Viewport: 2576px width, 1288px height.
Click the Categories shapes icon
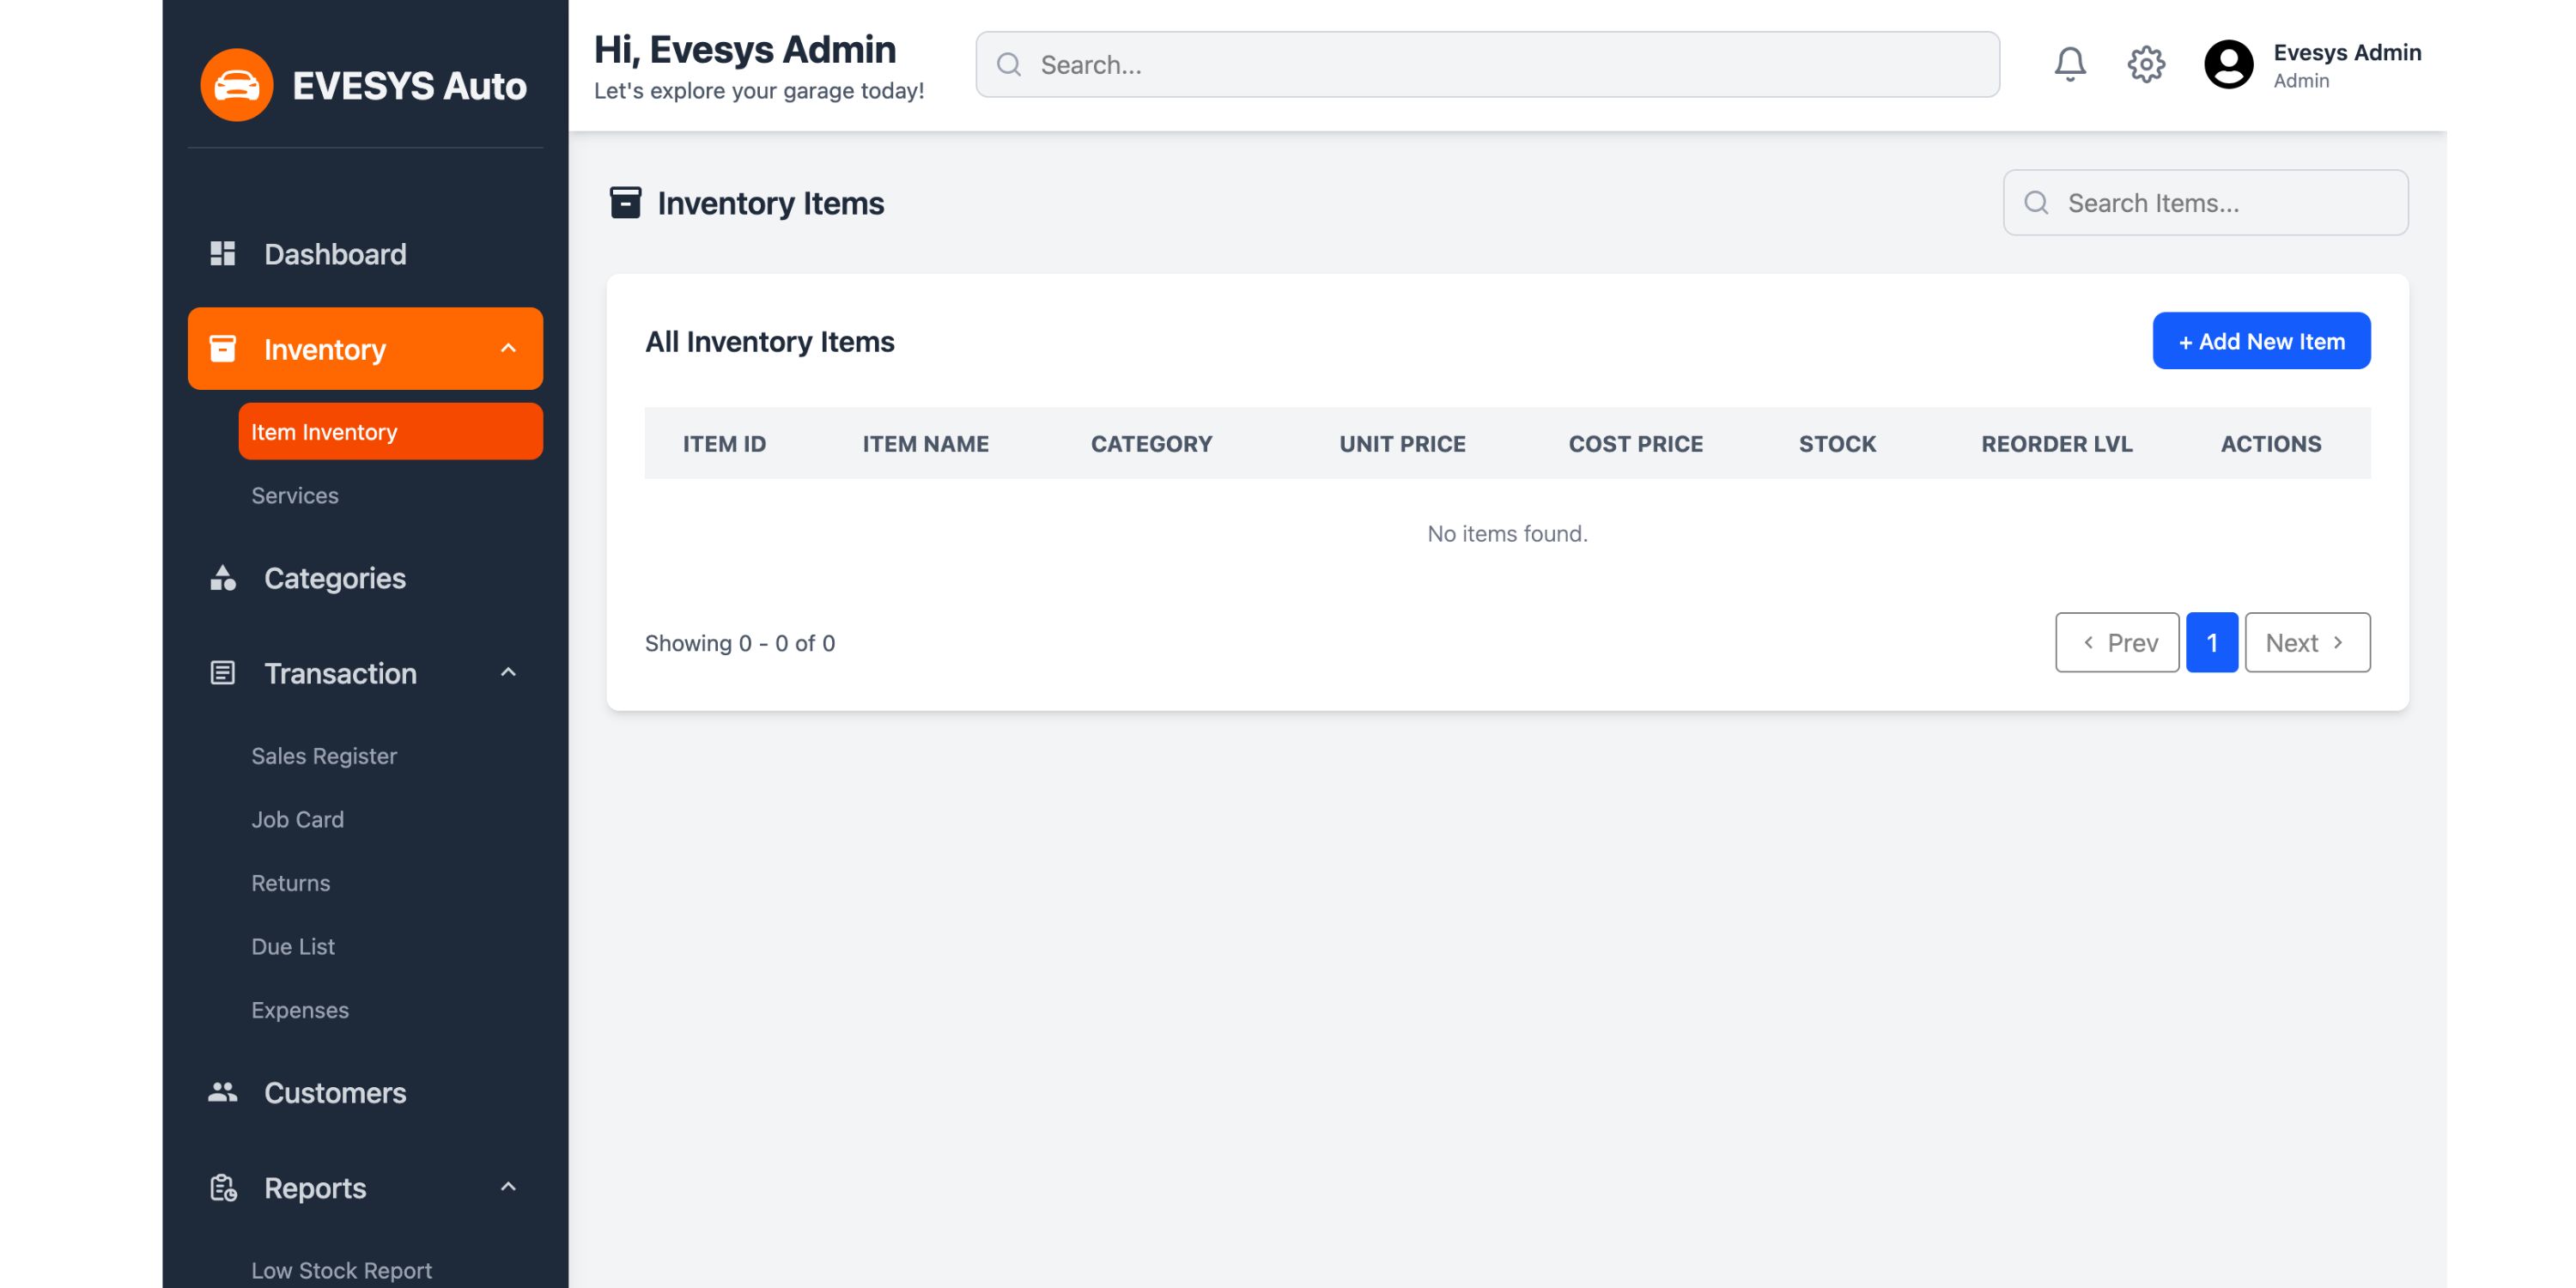click(222, 578)
